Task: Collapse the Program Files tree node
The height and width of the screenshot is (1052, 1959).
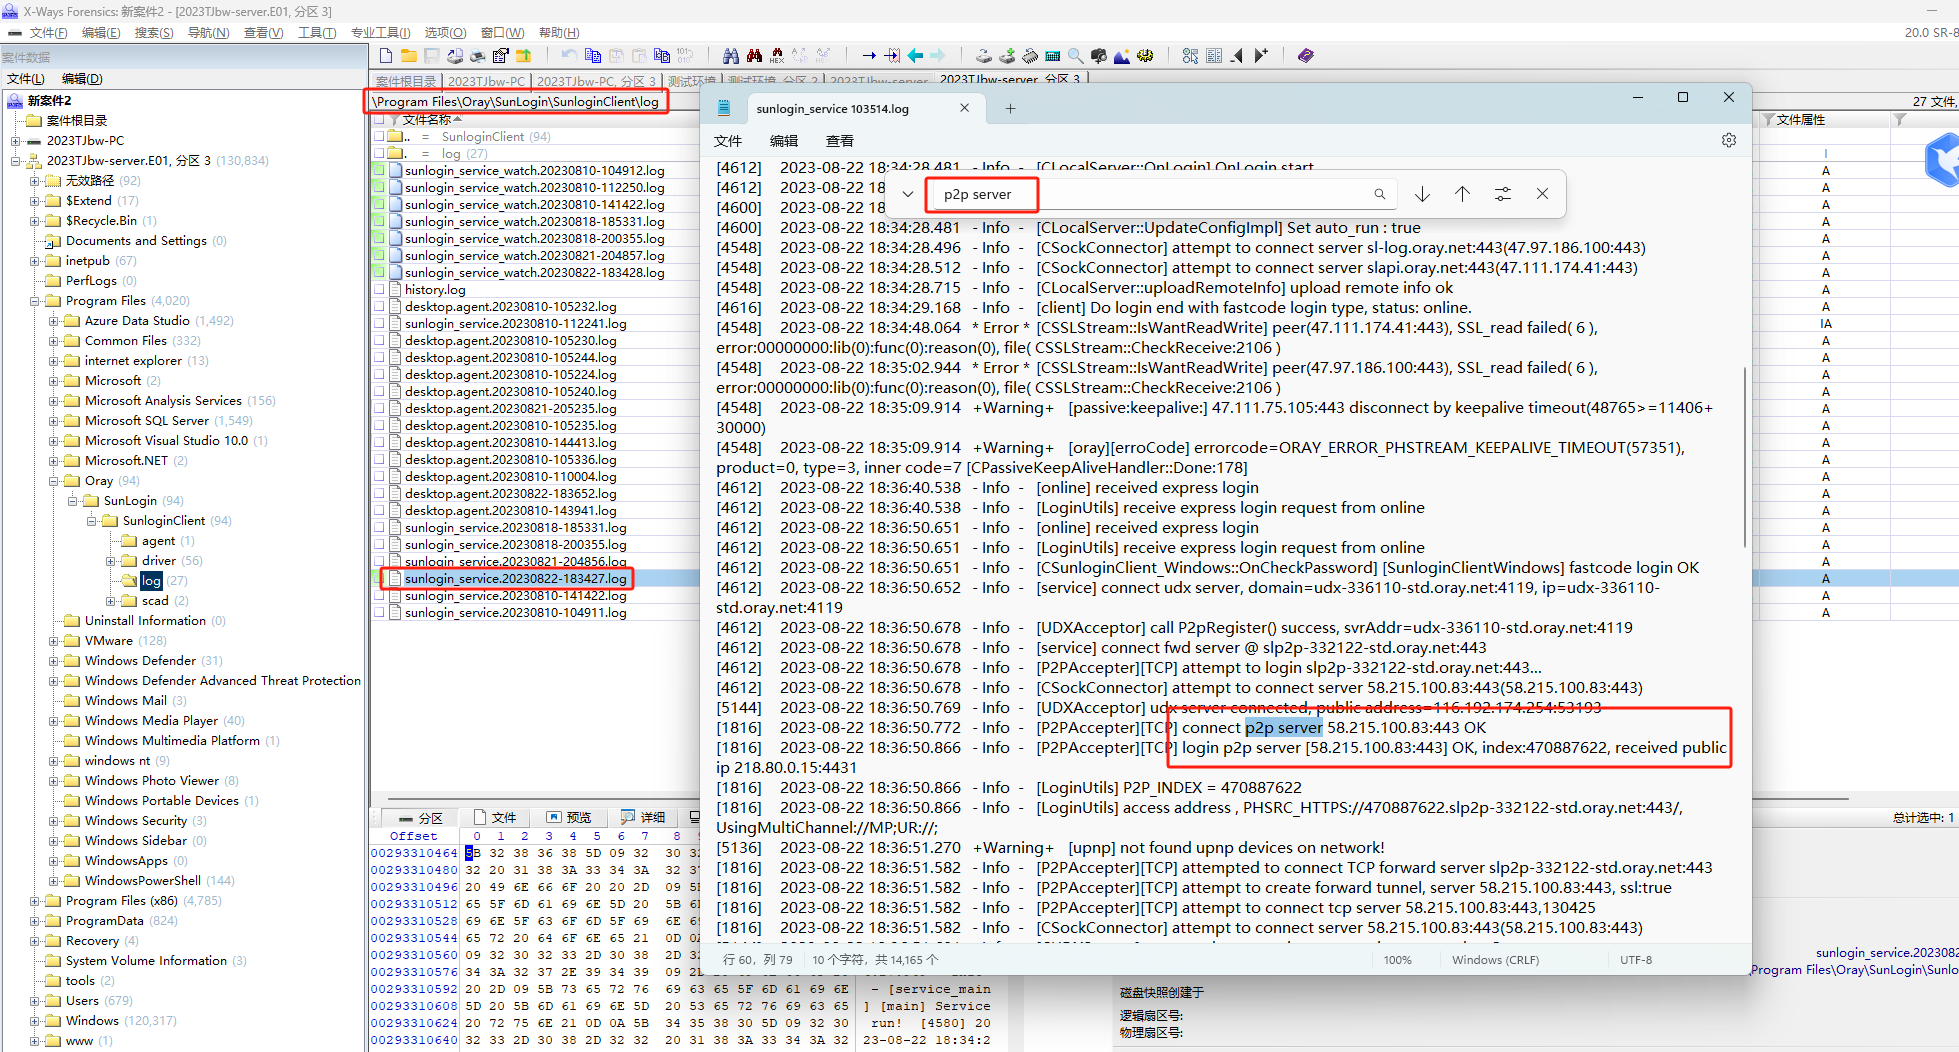Action: point(35,301)
